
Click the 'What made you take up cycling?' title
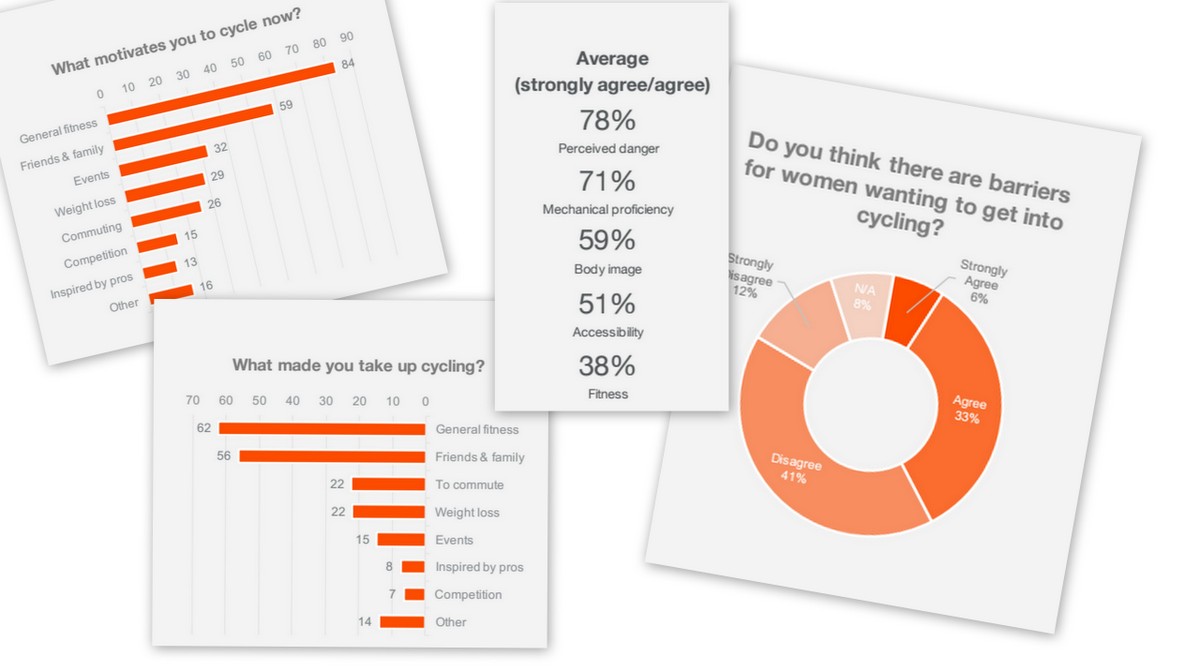(358, 366)
